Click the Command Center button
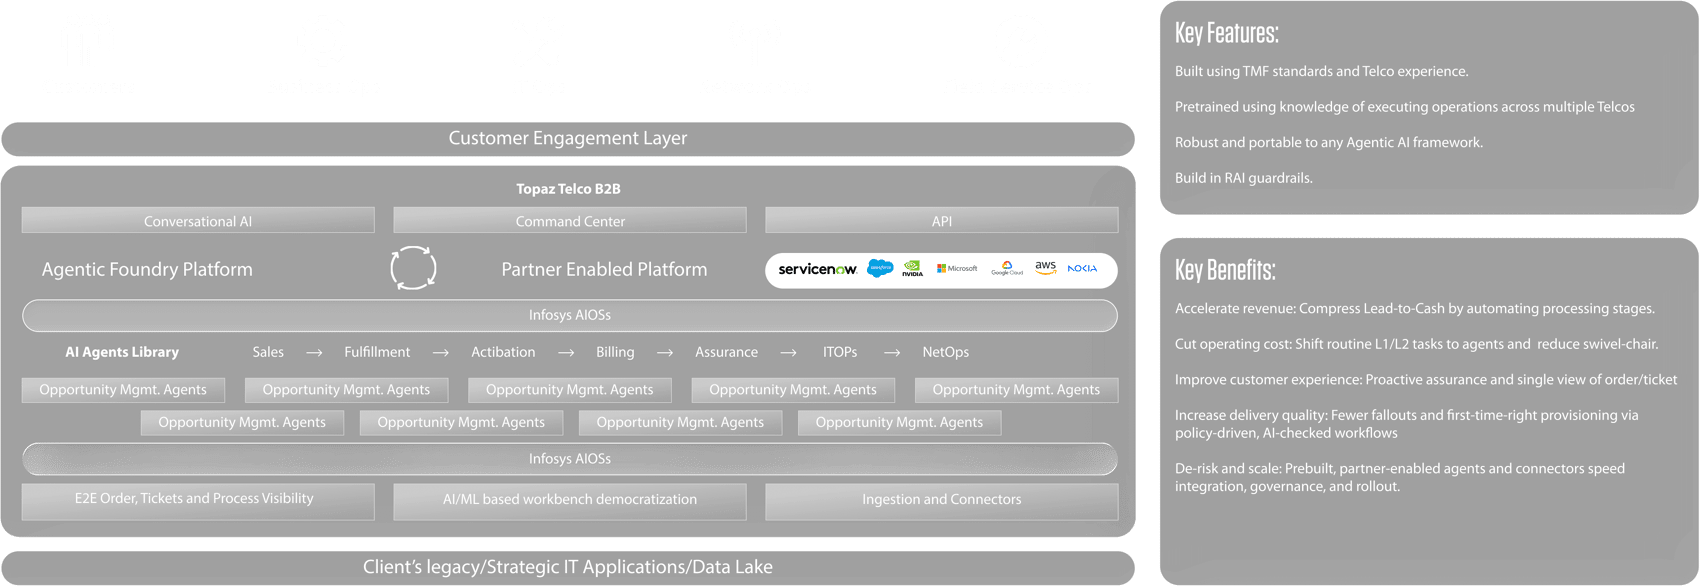The height and width of the screenshot is (586, 1700). pyautogui.click(x=570, y=221)
